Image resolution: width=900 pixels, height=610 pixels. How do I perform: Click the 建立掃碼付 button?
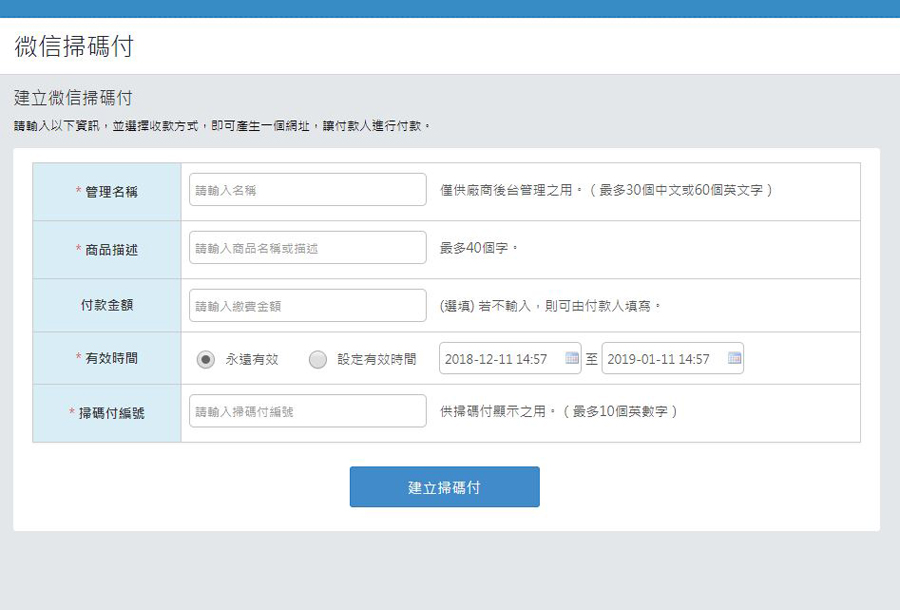pyautogui.click(x=444, y=487)
